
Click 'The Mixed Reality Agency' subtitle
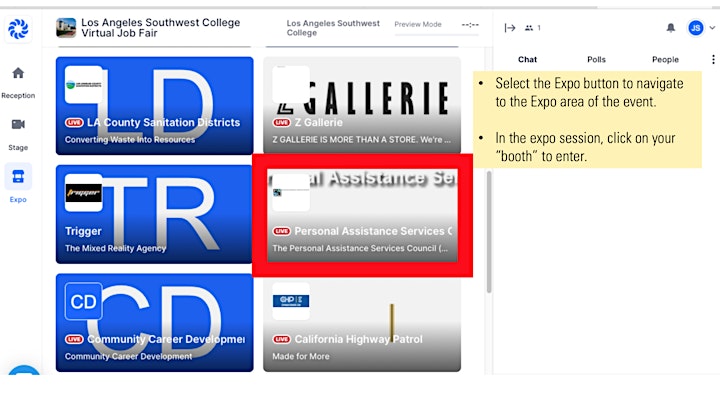pyautogui.click(x=115, y=248)
